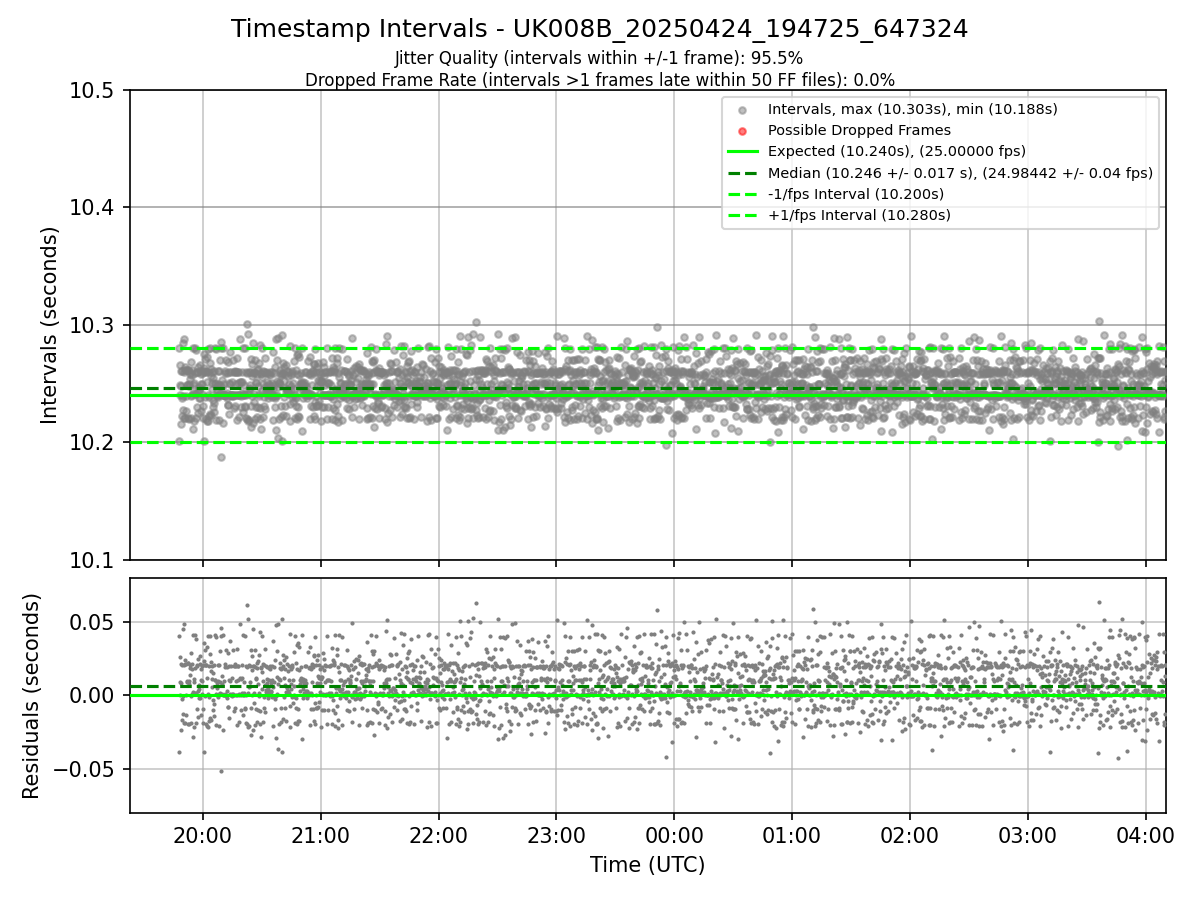Click the 01:00 time tick label
The image size is (1200, 900).
792,834
